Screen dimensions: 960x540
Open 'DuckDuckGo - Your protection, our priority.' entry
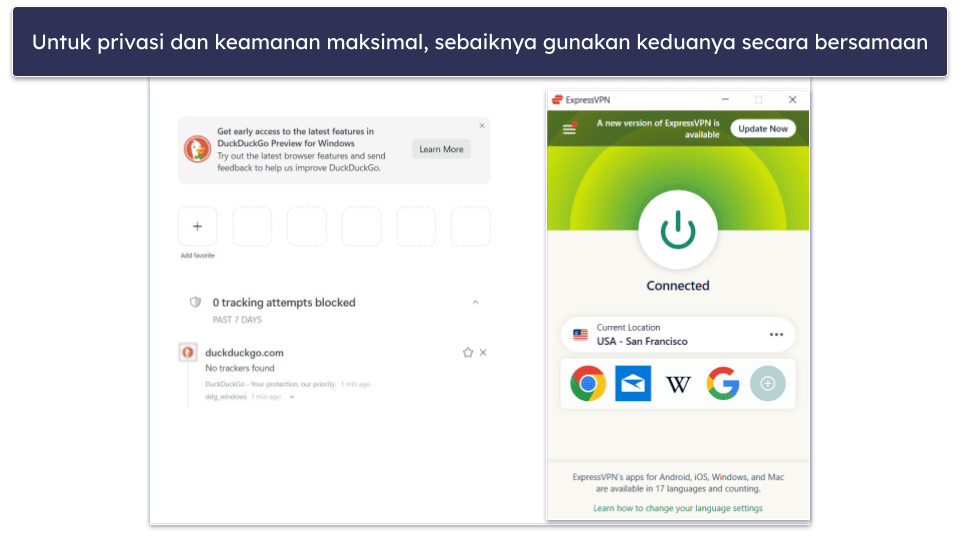tap(271, 384)
